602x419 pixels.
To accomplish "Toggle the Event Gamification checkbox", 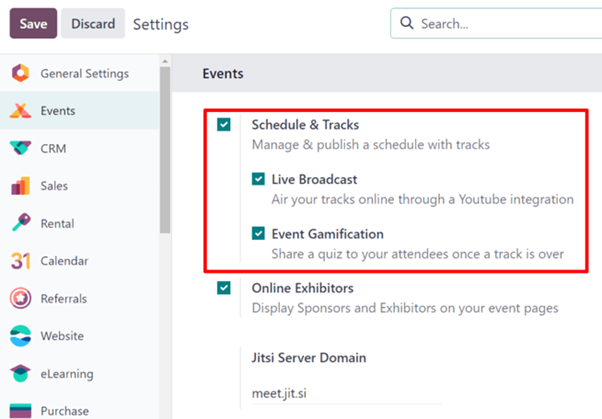I will [x=258, y=234].
